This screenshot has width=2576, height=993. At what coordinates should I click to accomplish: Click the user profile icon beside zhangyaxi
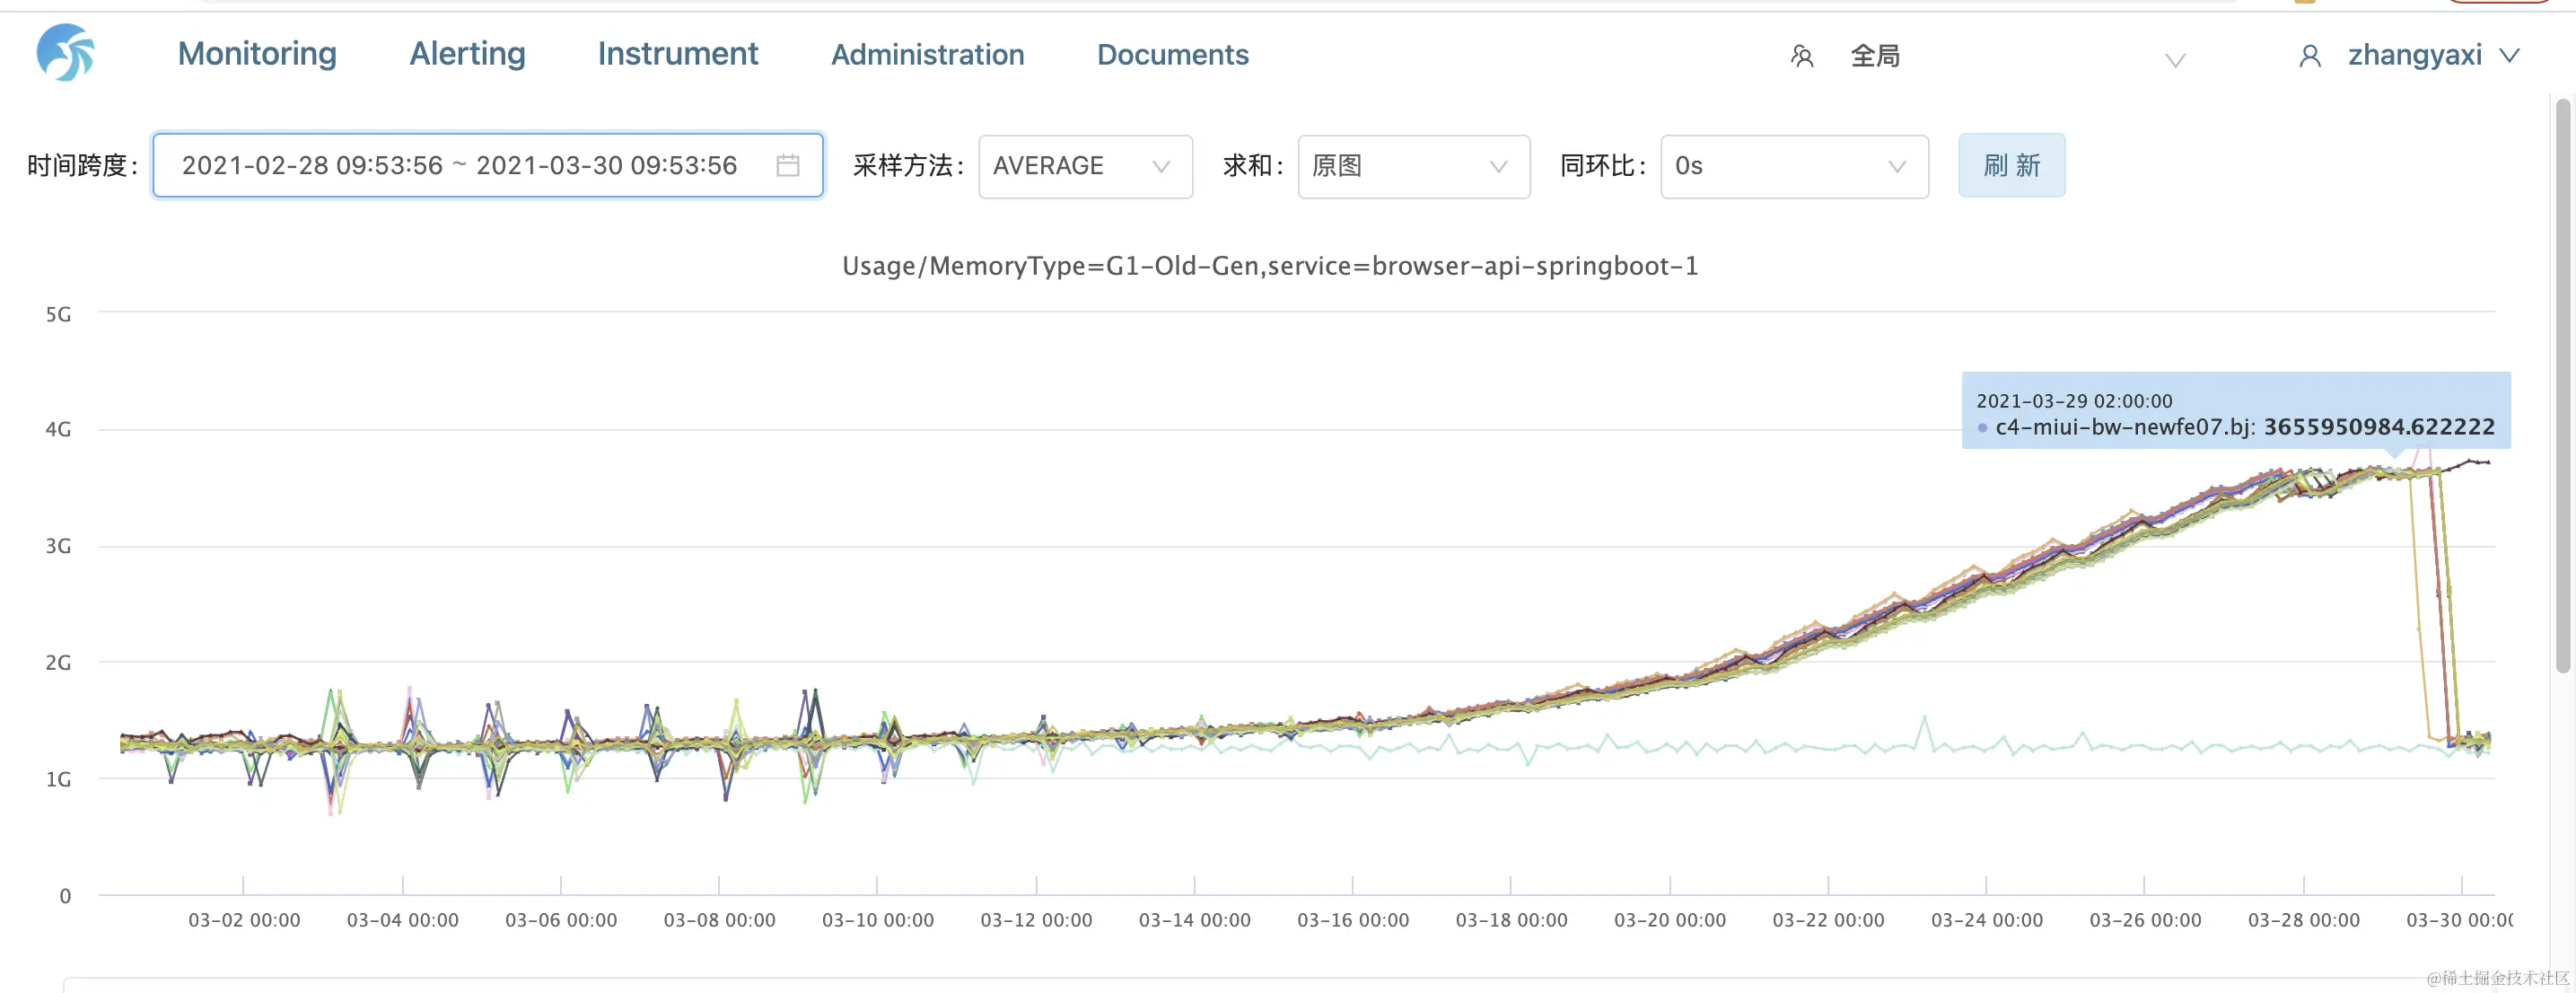click(2309, 56)
